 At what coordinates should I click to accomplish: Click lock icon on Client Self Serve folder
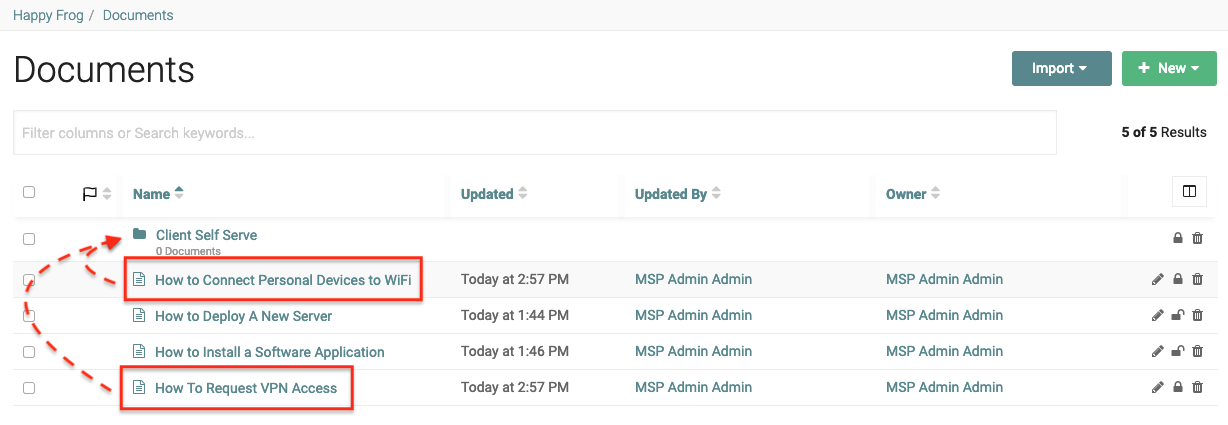(x=1178, y=238)
